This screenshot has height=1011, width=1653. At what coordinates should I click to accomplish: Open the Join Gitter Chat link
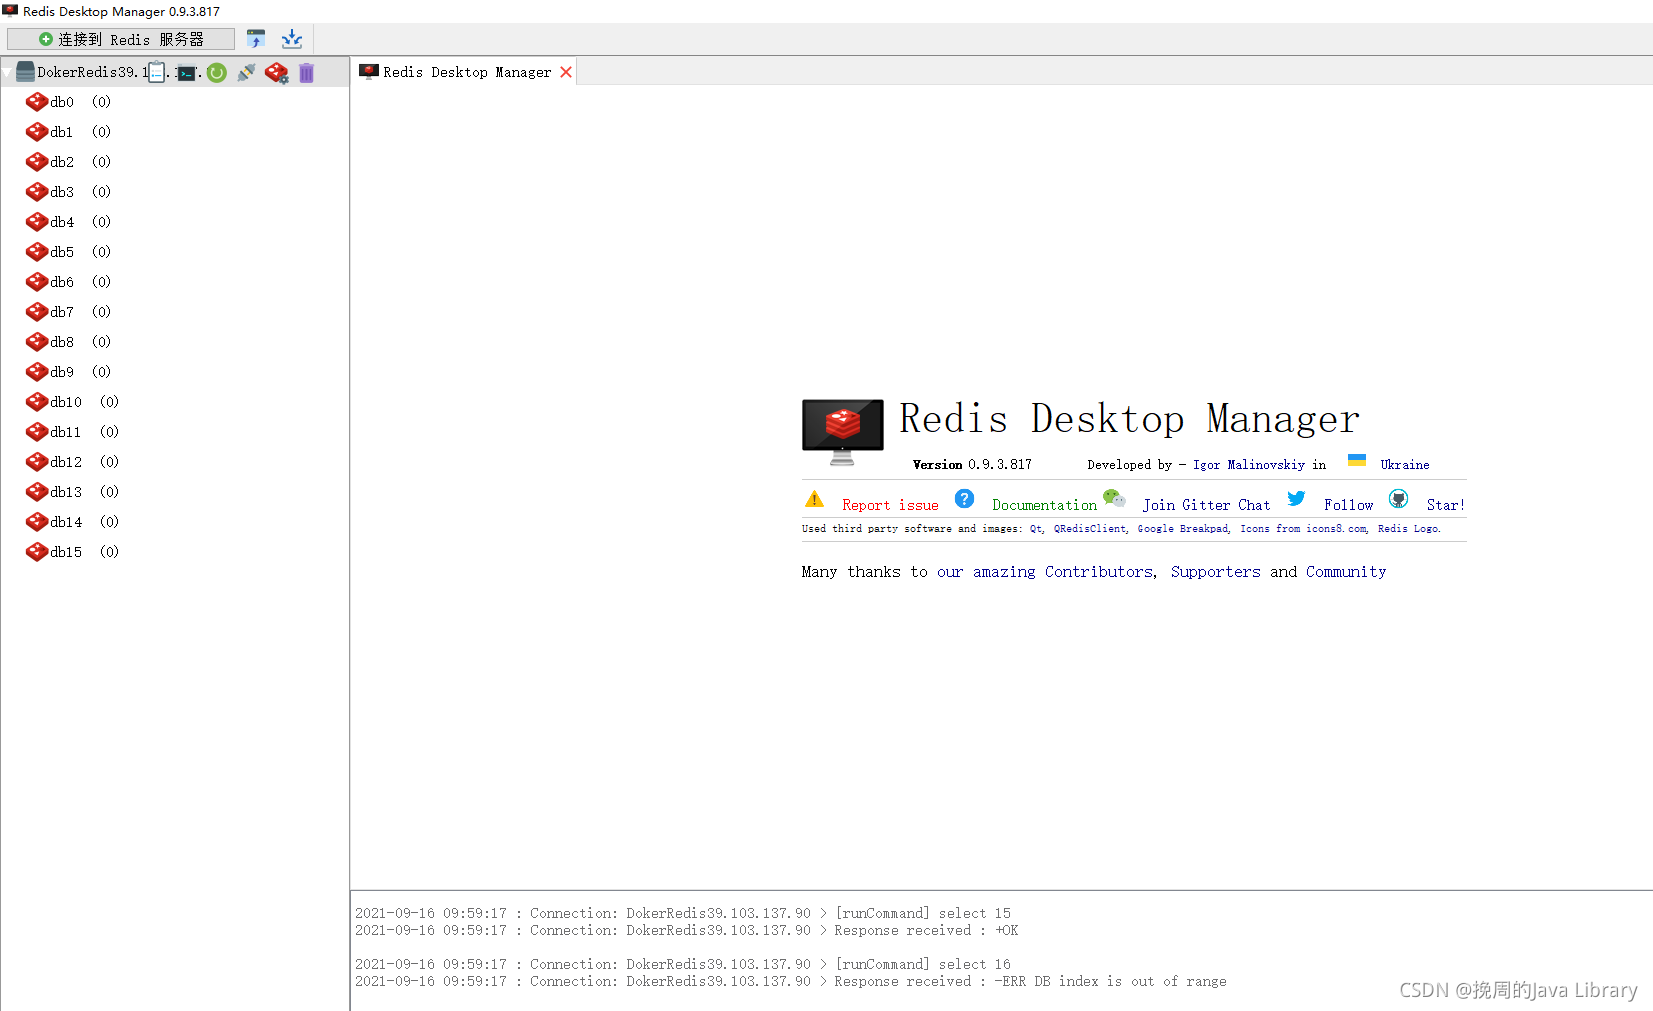[1206, 505]
